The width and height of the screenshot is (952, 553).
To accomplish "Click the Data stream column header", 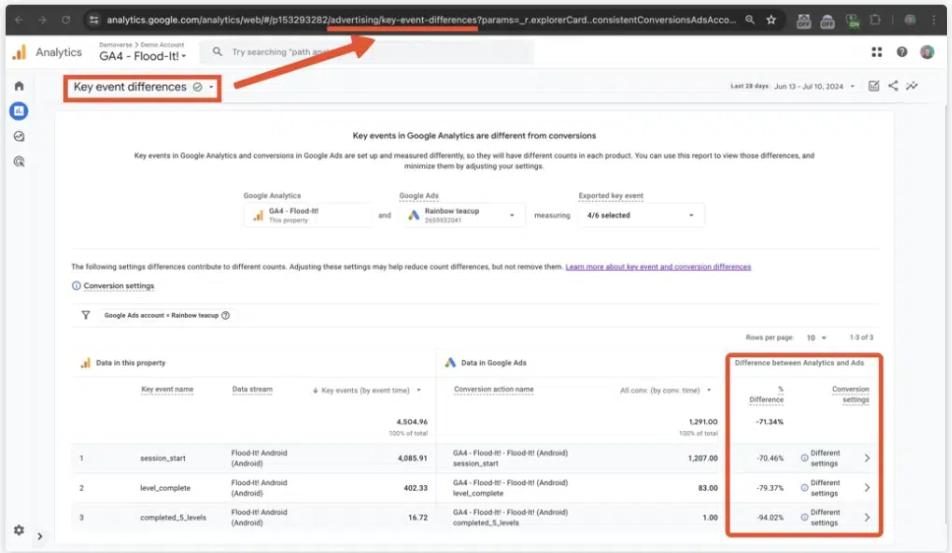I will pos(252,389).
